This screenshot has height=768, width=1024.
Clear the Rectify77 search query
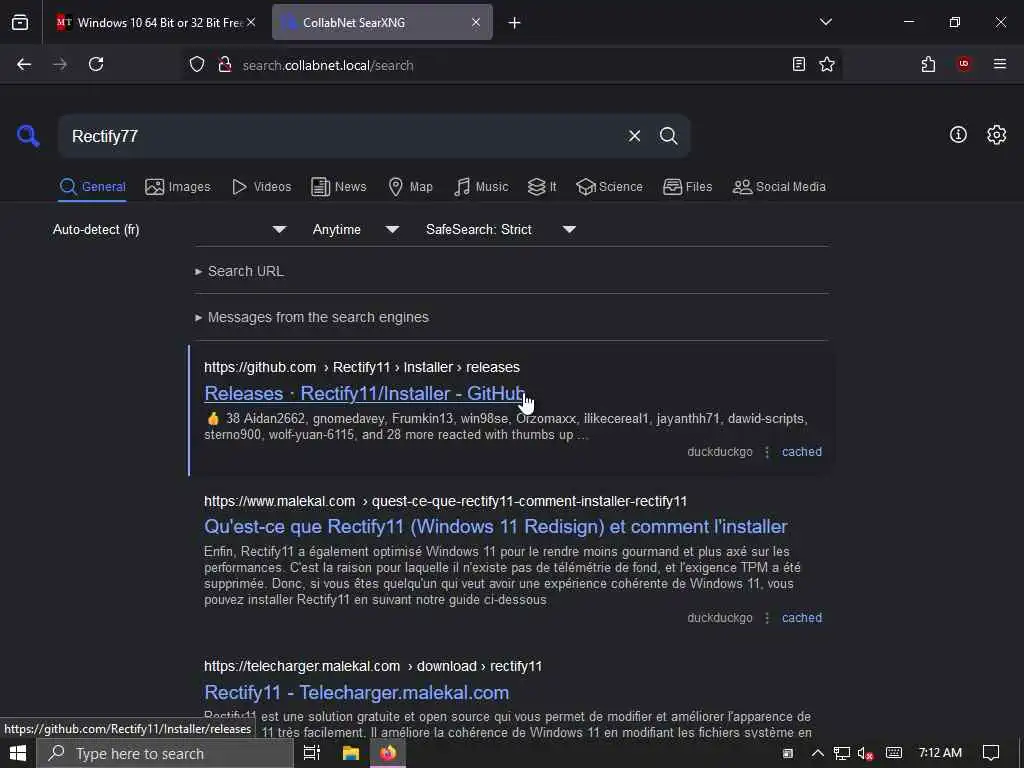[x=634, y=136]
